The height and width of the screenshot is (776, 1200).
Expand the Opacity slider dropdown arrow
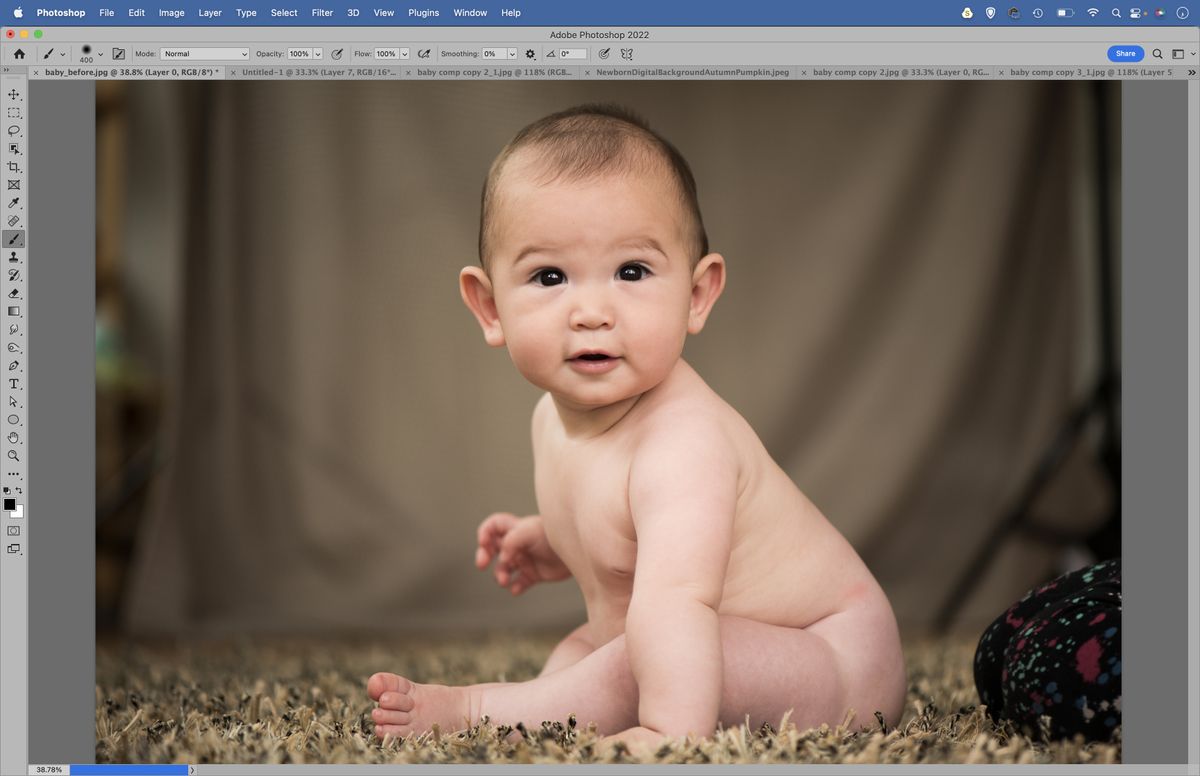coord(318,54)
